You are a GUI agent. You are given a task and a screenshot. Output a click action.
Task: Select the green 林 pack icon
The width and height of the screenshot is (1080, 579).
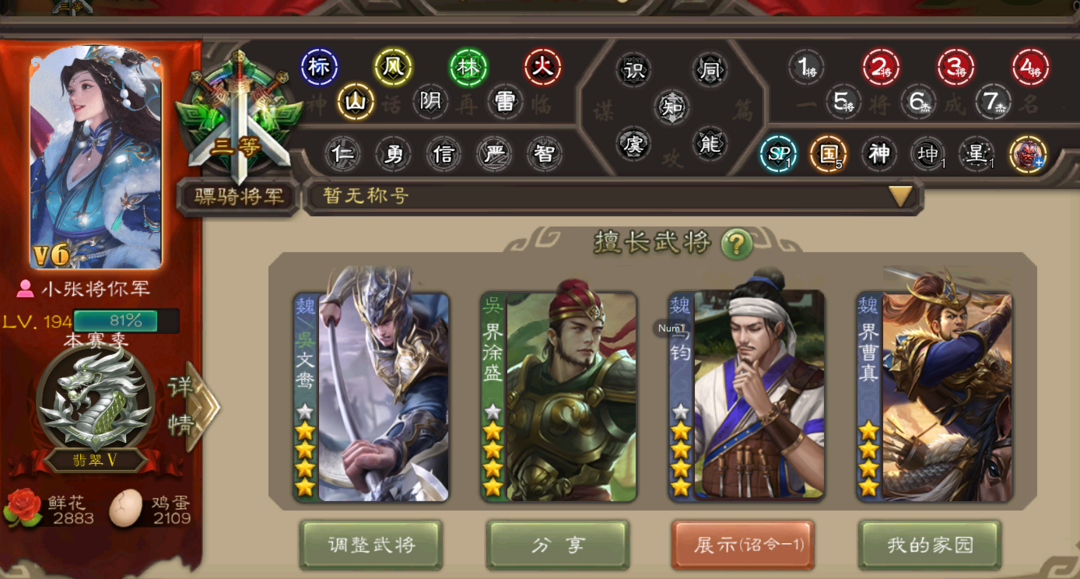(468, 67)
